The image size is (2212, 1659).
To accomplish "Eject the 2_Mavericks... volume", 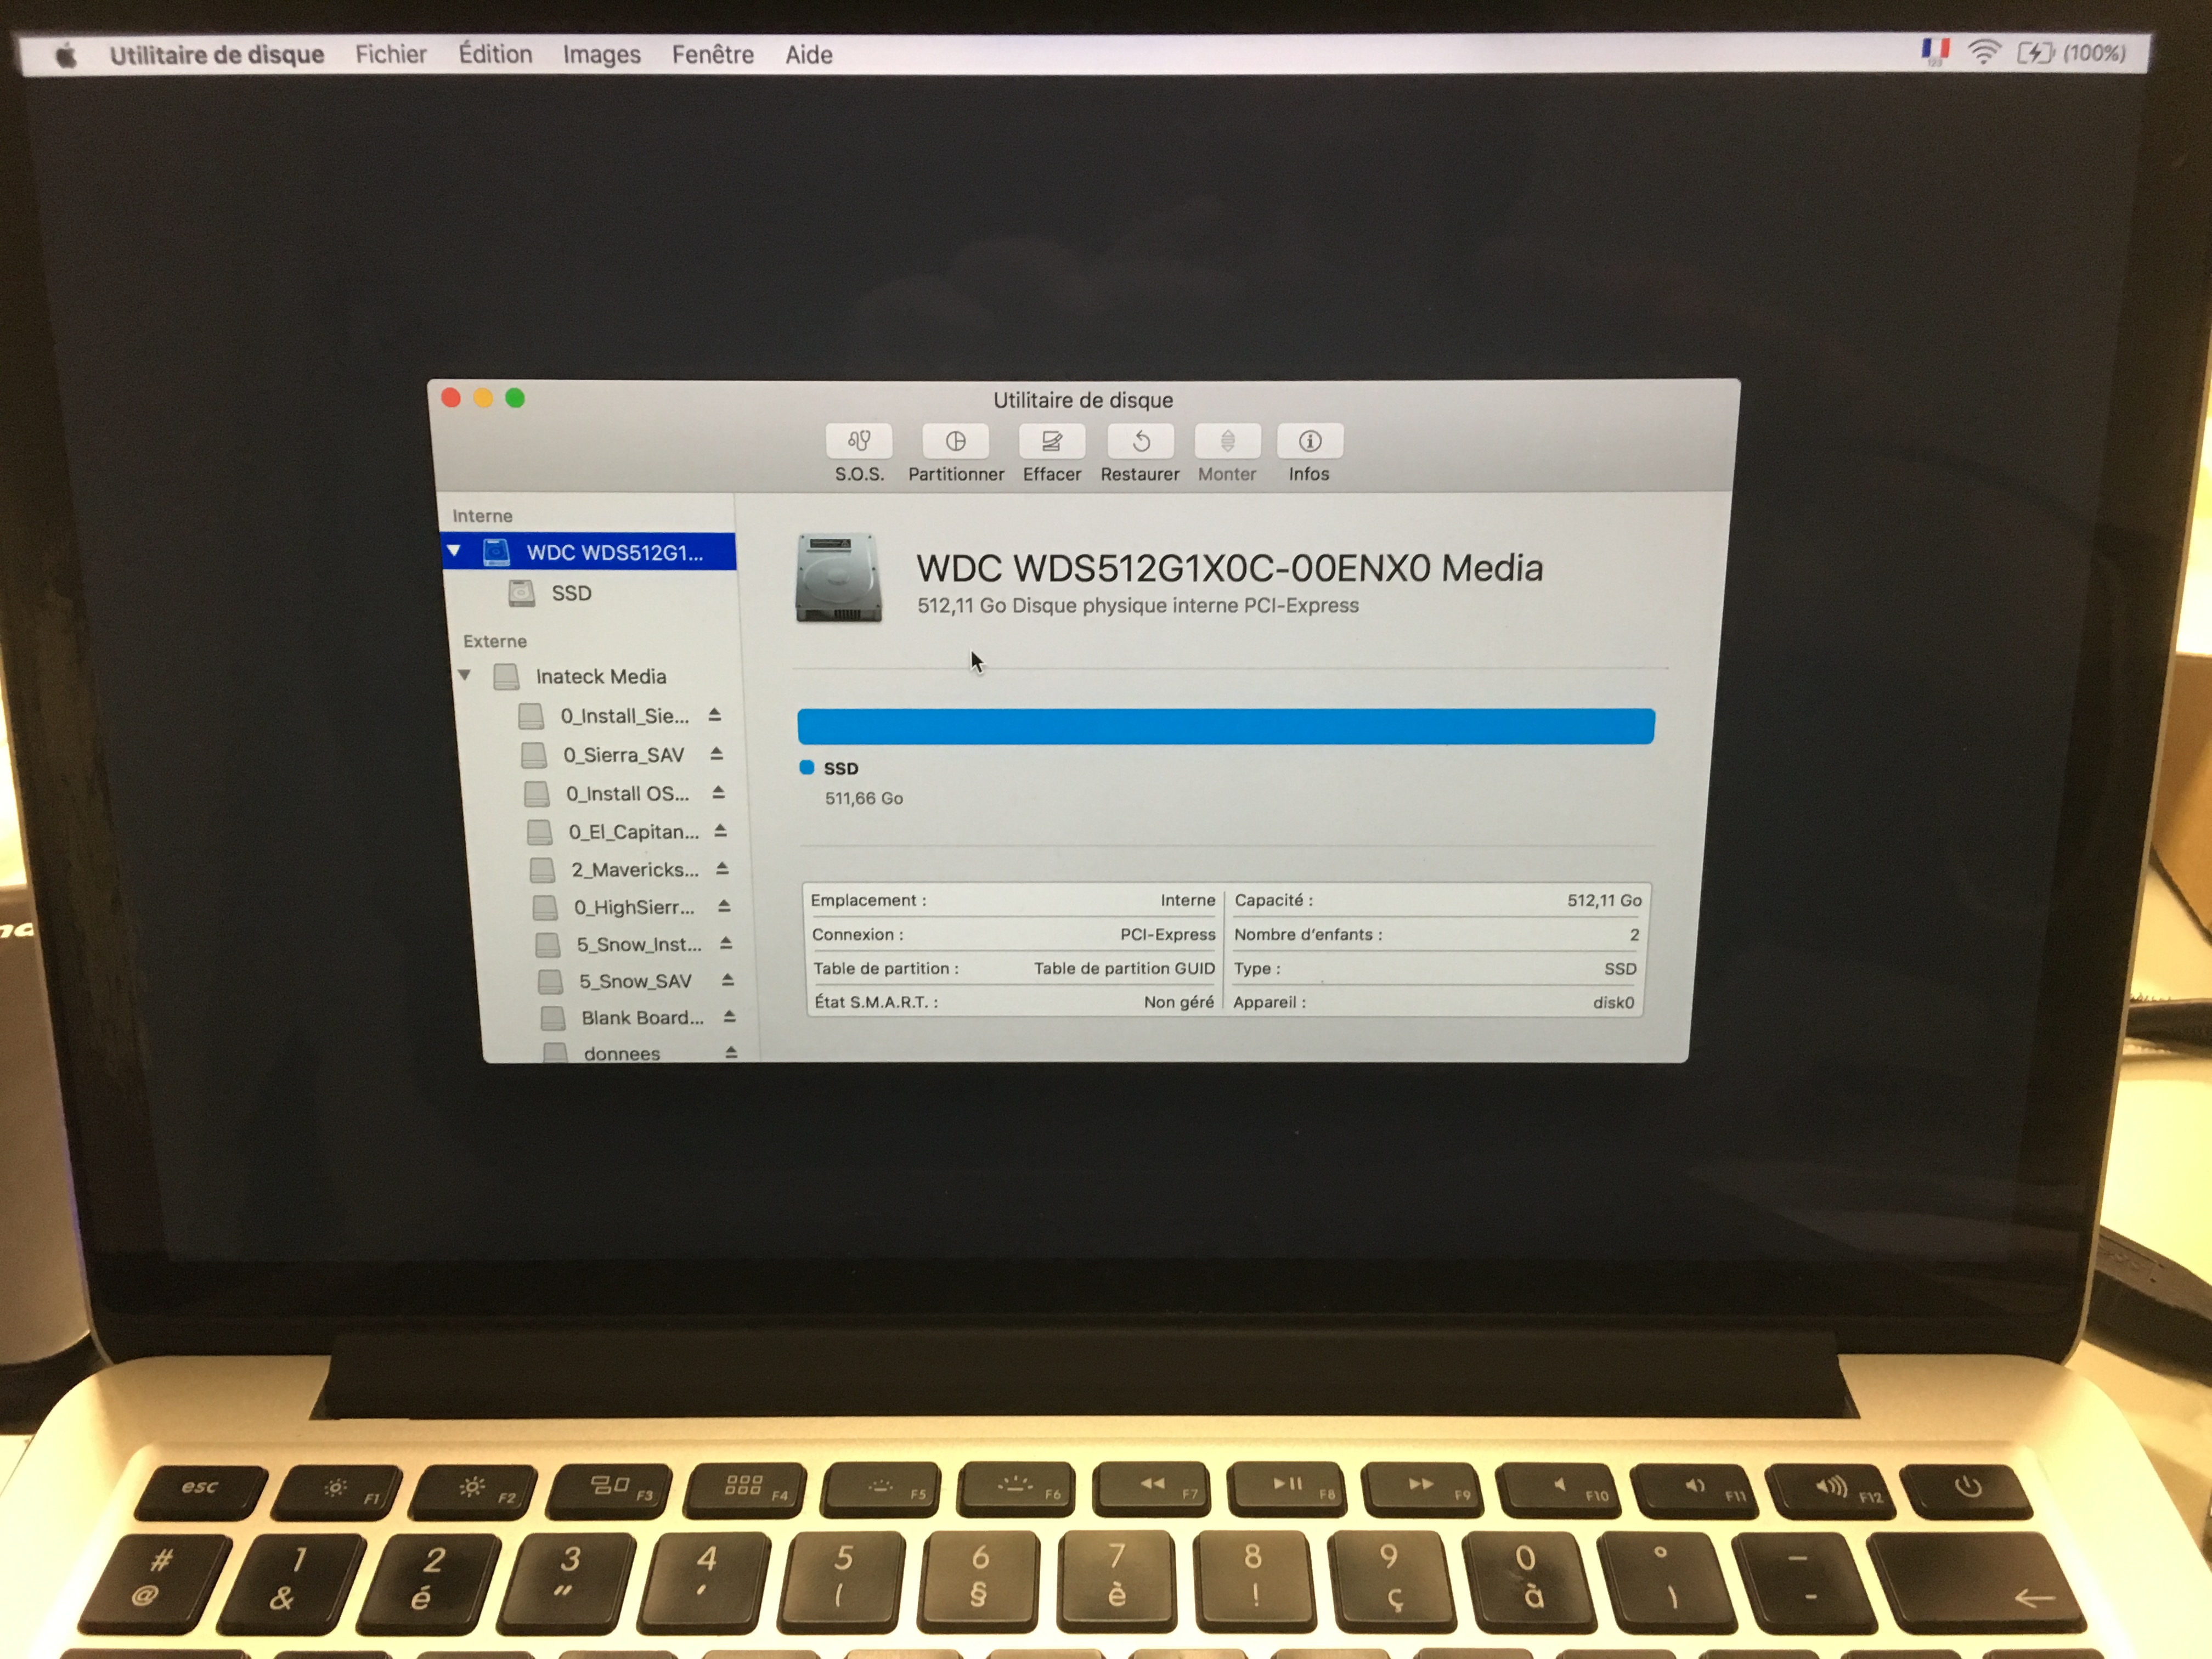I will [722, 869].
